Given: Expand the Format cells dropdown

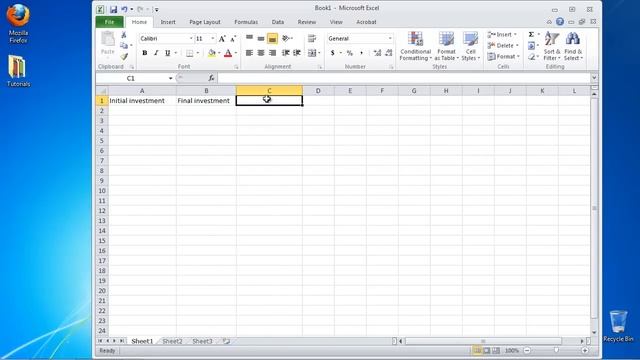Looking at the screenshot, I should 518,57.
